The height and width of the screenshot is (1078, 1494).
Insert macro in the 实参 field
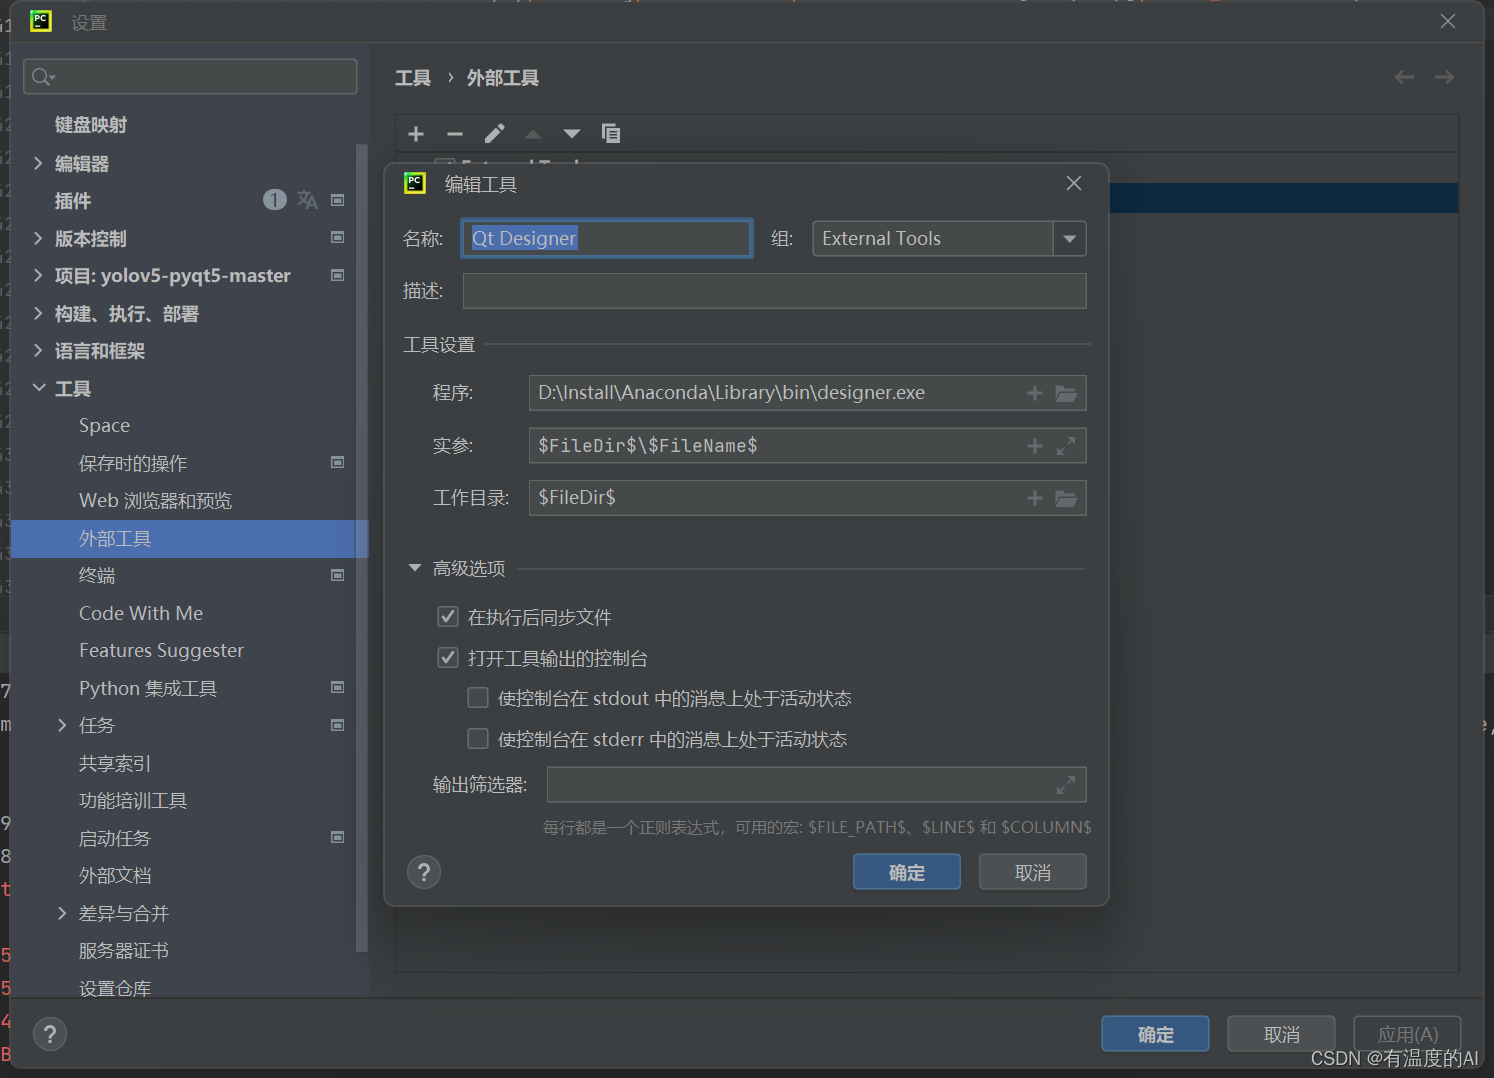click(1035, 446)
